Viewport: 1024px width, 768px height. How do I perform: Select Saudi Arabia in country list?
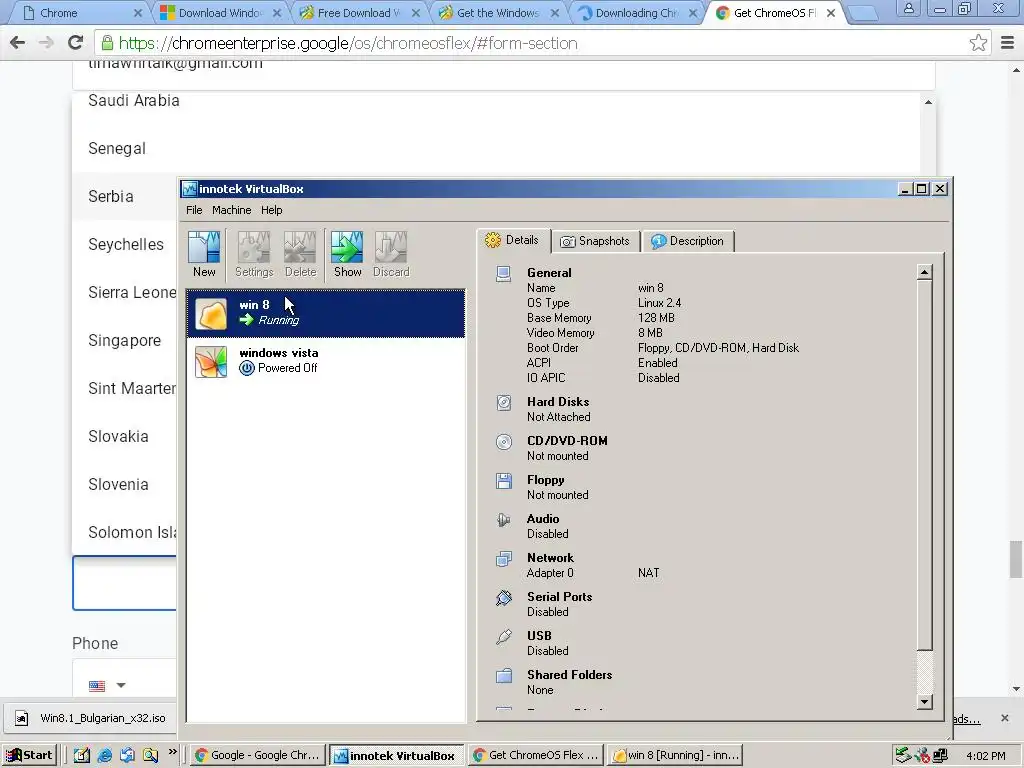(134, 101)
